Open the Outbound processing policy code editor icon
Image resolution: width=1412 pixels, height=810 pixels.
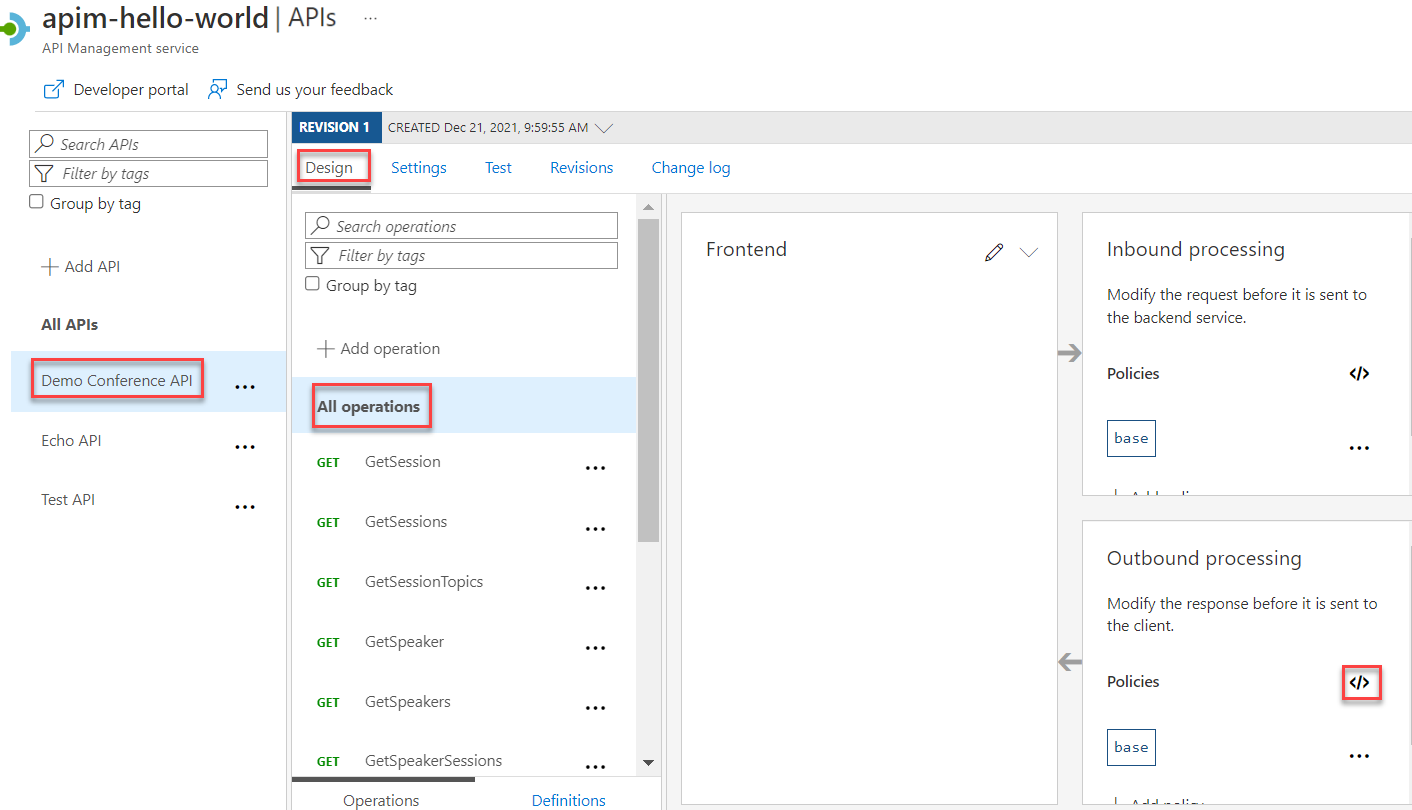pyautogui.click(x=1359, y=683)
